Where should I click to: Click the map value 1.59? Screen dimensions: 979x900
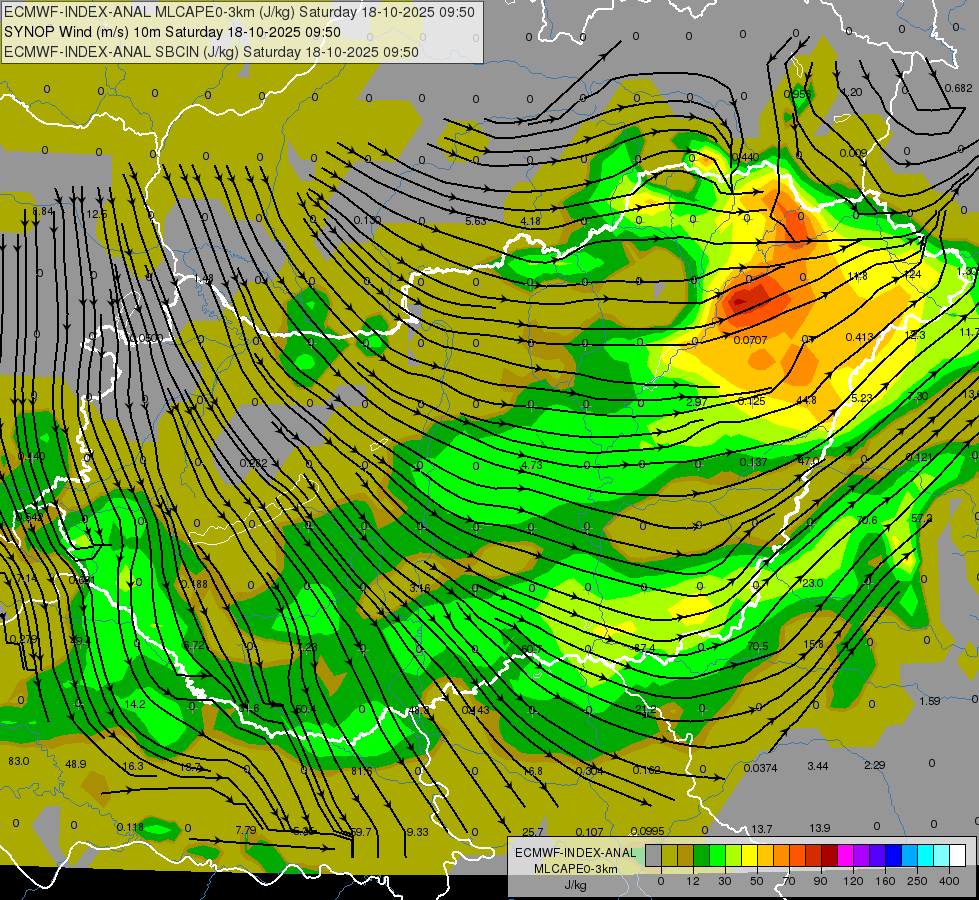coord(930,701)
